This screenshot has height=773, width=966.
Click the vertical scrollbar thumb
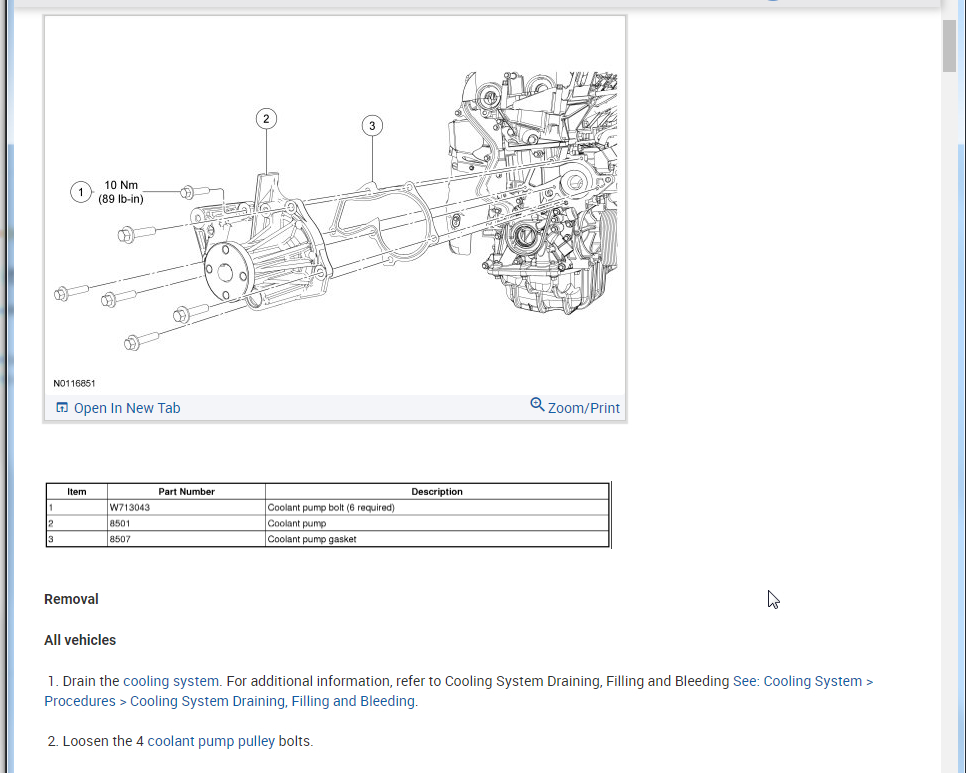click(x=949, y=46)
